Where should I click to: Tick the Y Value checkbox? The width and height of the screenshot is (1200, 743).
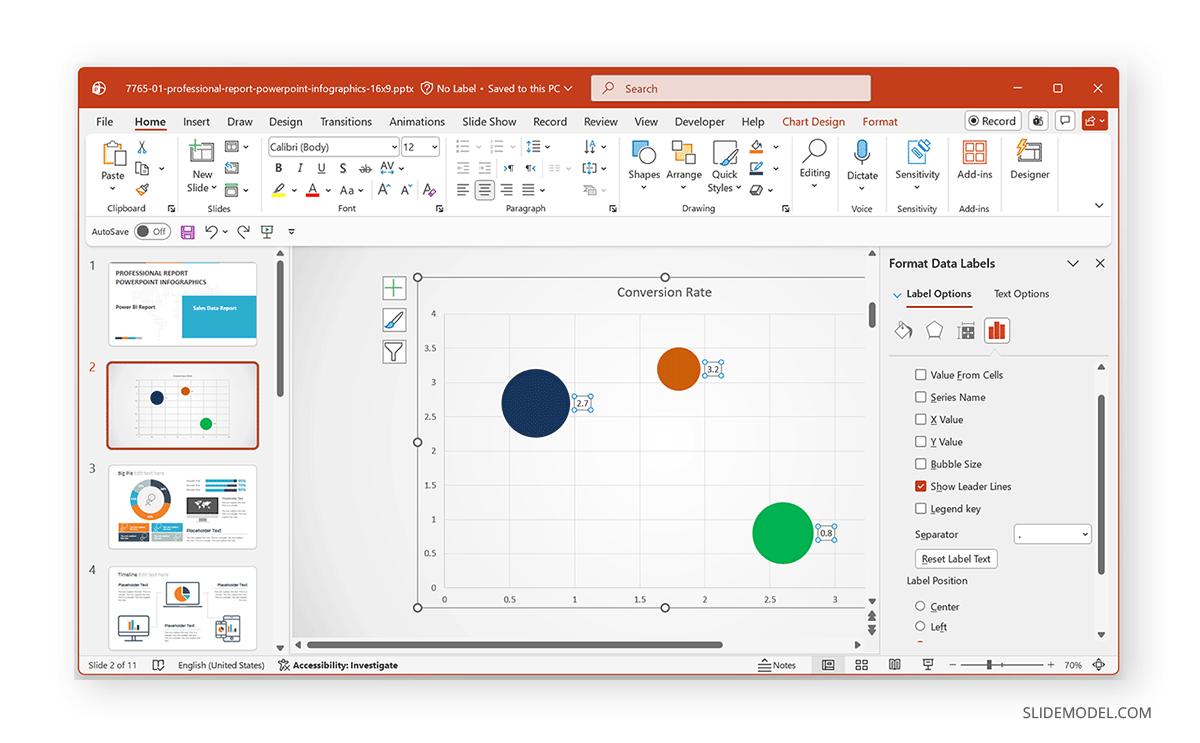click(x=921, y=442)
